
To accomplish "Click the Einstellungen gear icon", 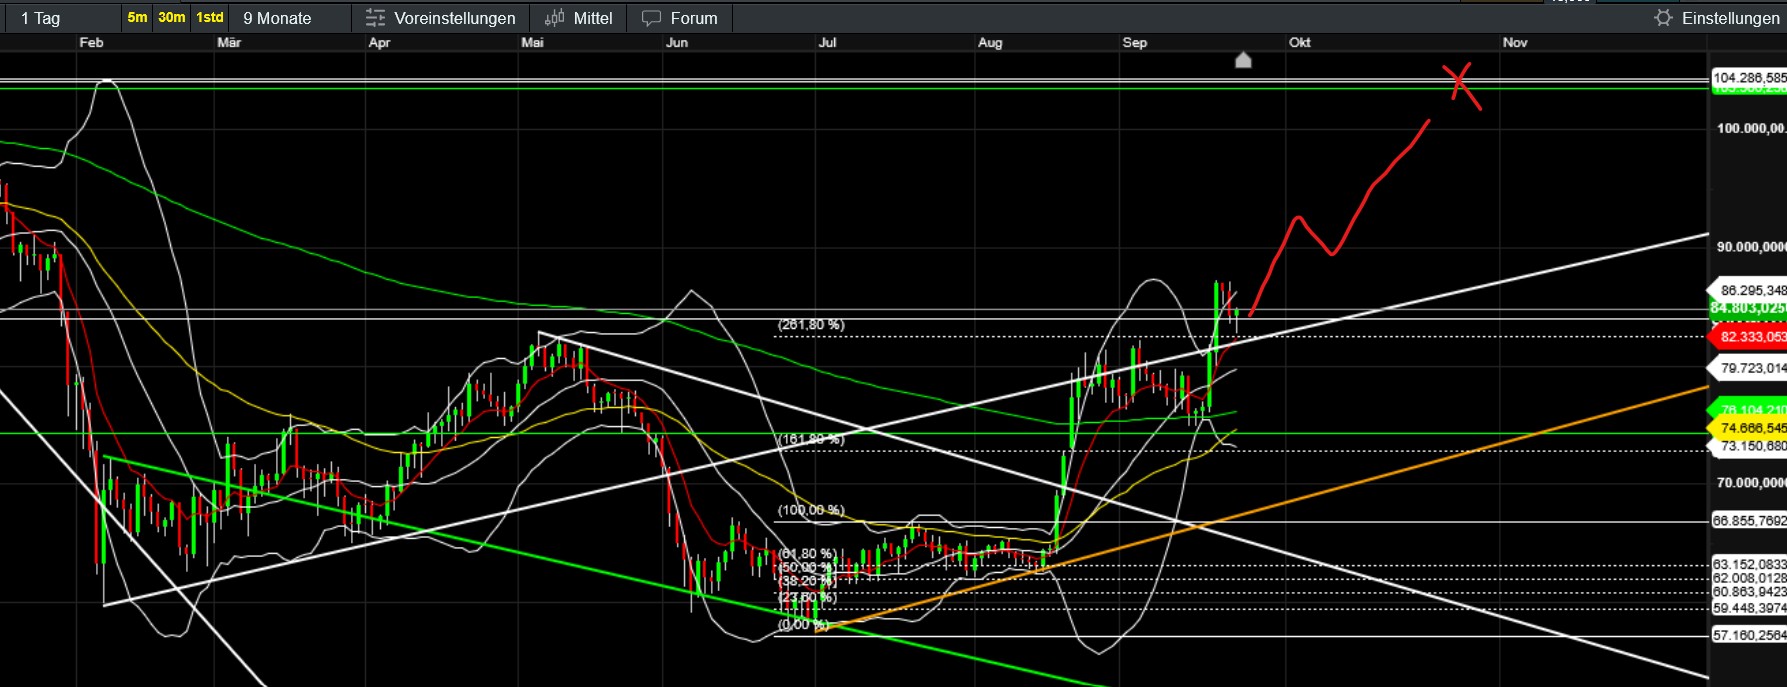I will [x=1663, y=18].
